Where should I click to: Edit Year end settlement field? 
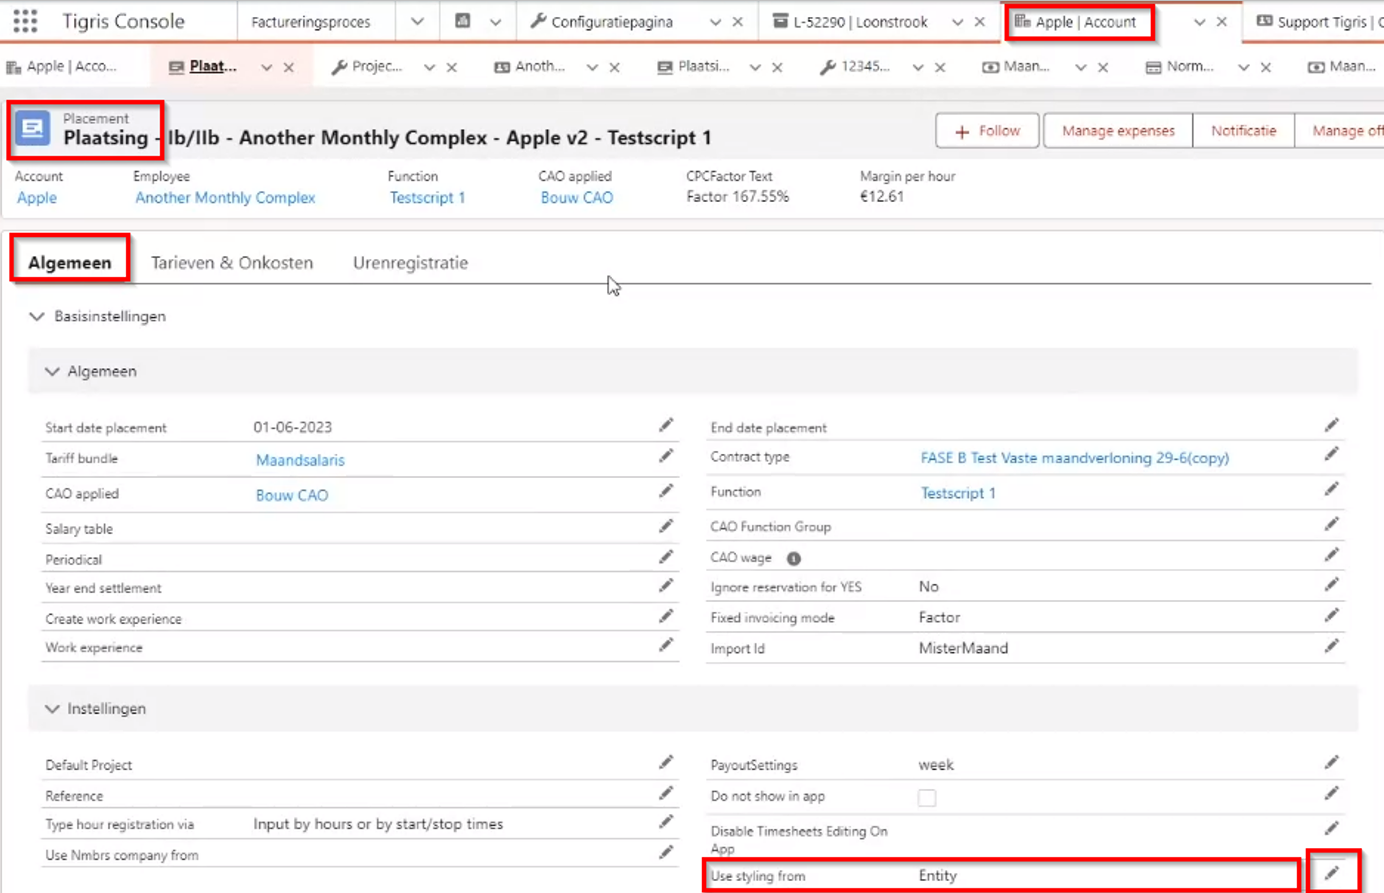click(666, 586)
